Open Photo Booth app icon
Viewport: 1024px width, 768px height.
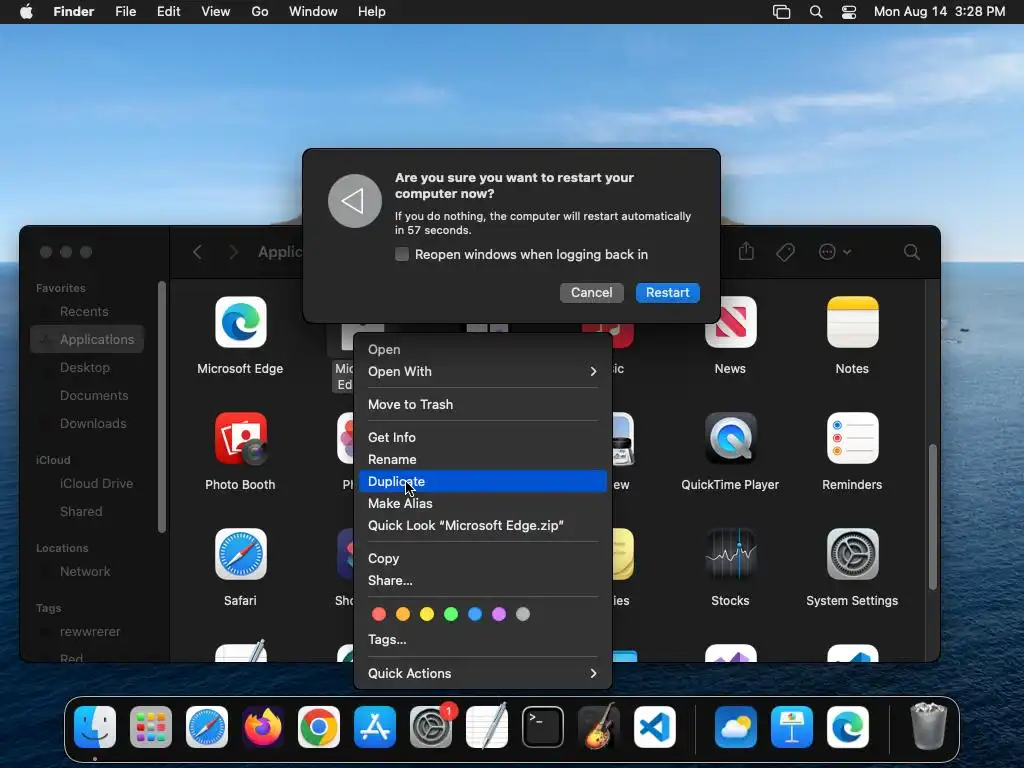tap(240, 438)
